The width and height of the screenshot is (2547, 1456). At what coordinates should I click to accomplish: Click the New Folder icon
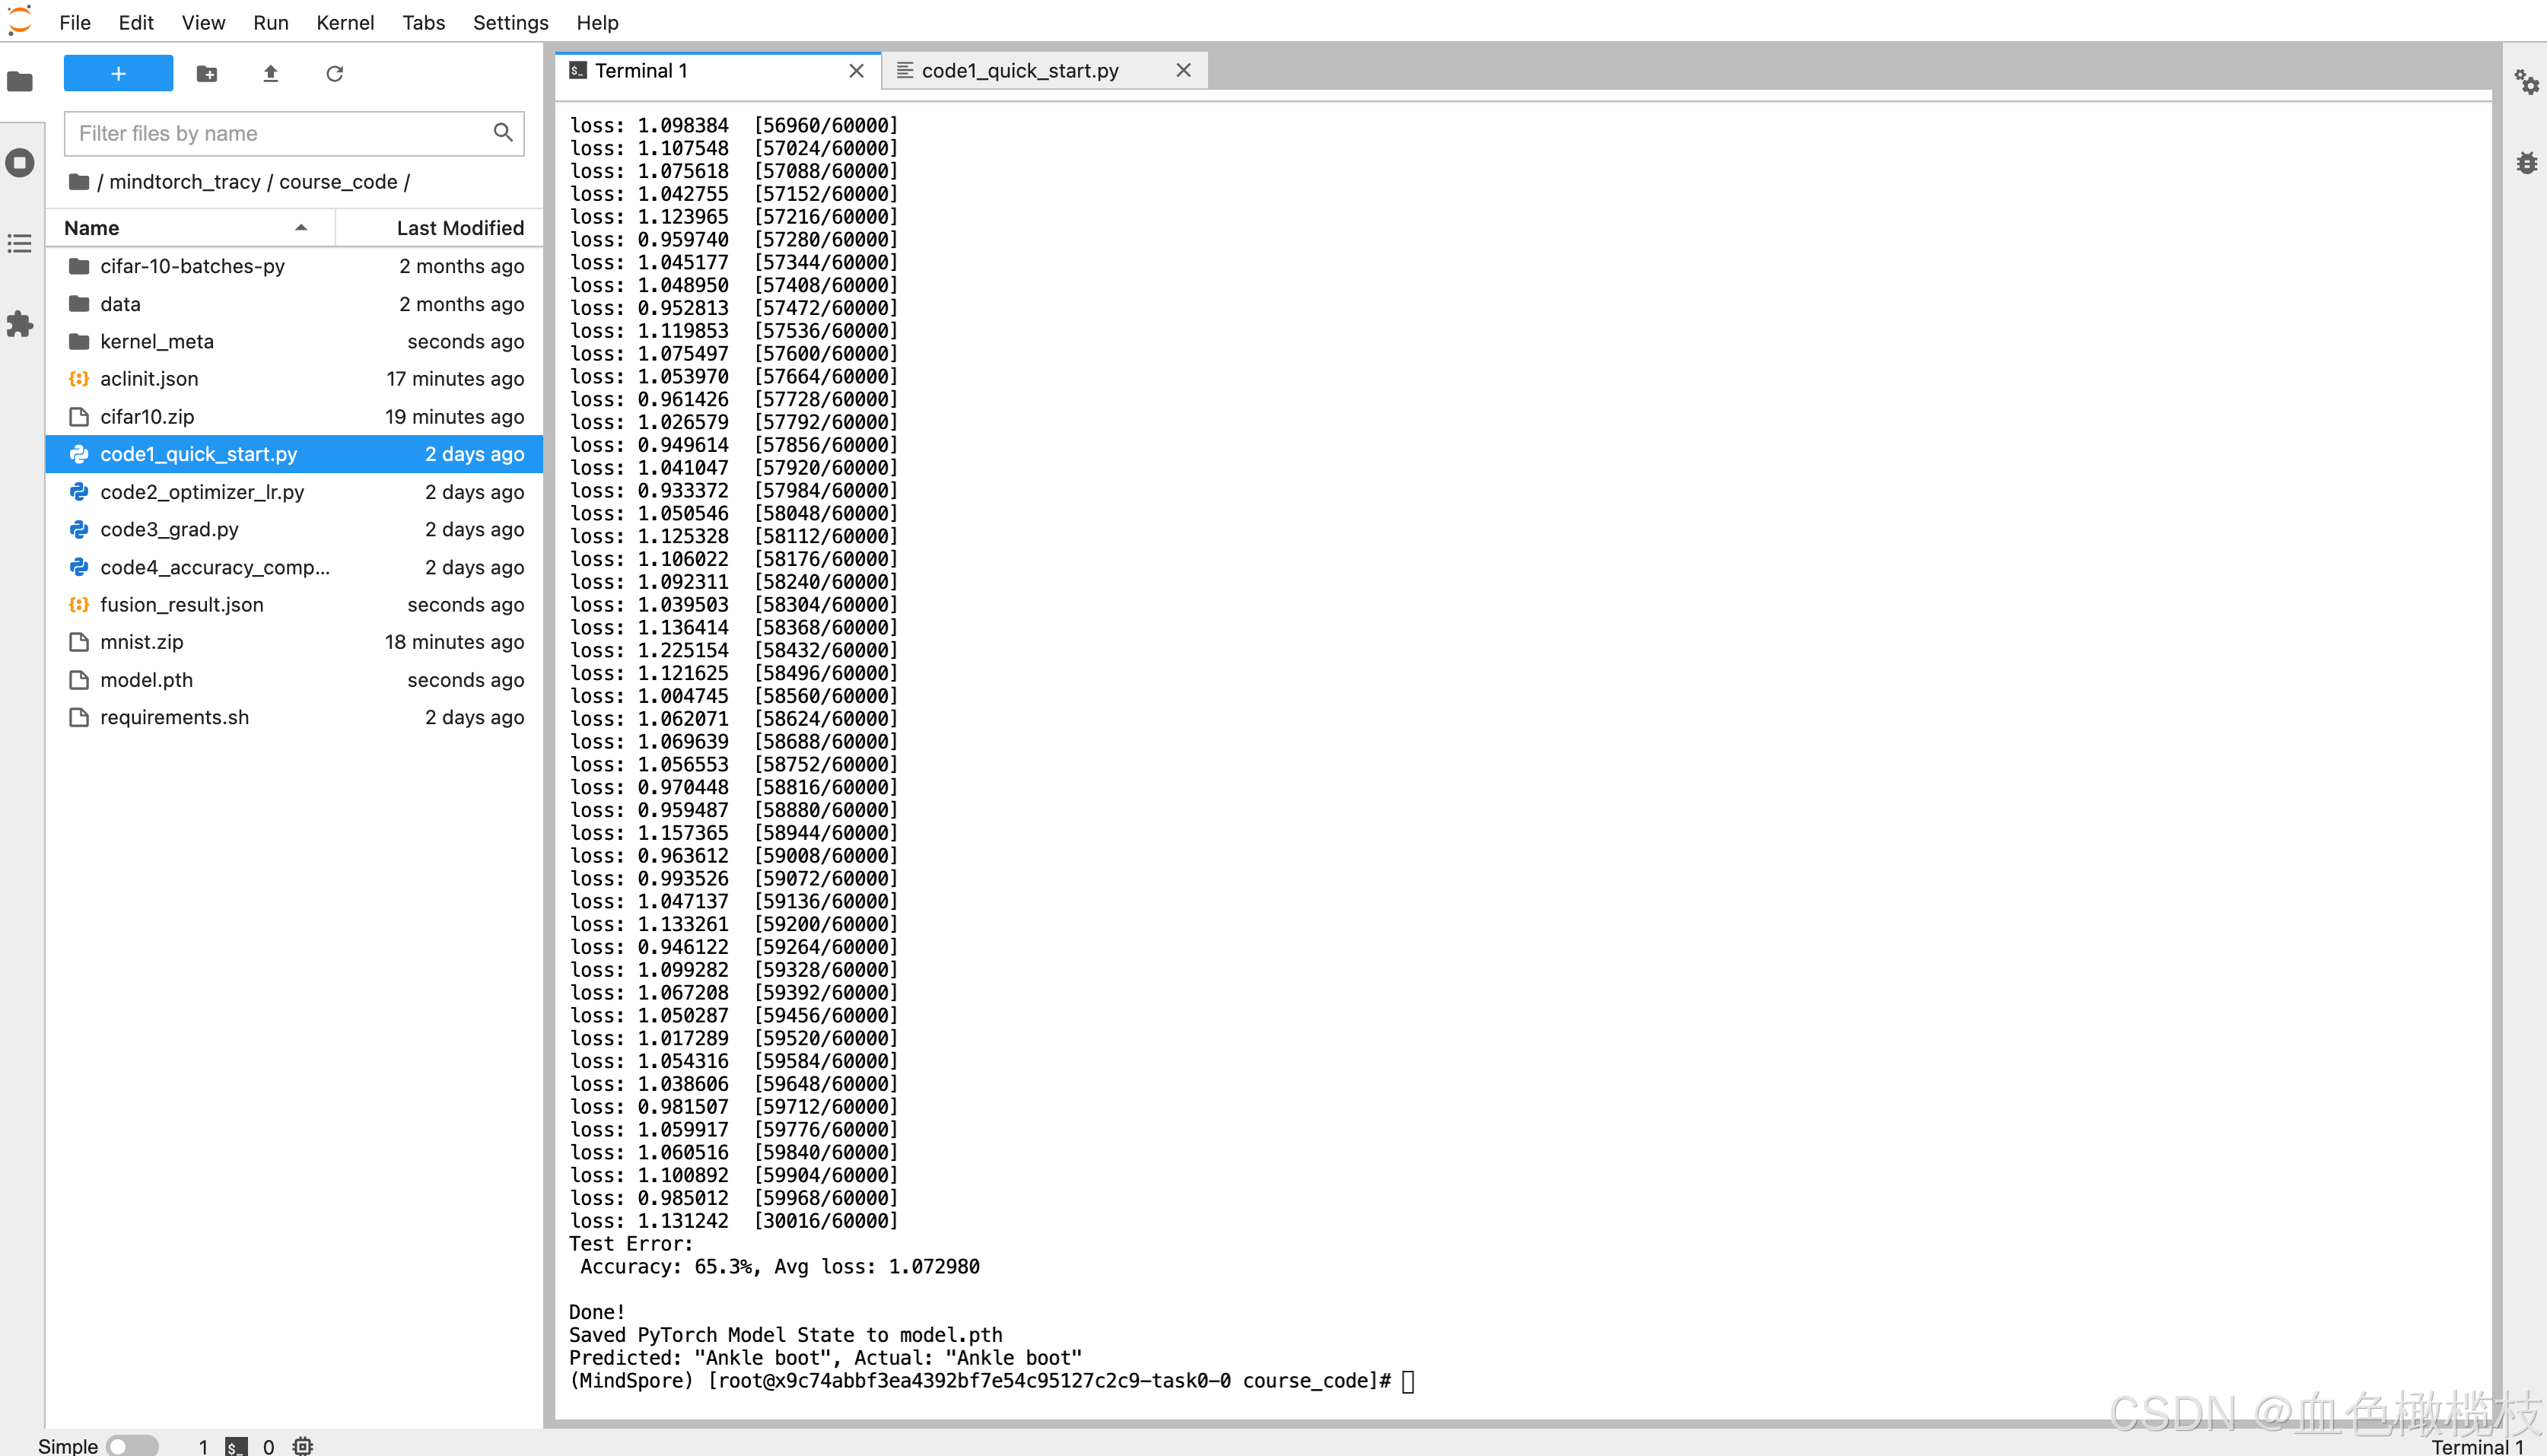pos(207,74)
